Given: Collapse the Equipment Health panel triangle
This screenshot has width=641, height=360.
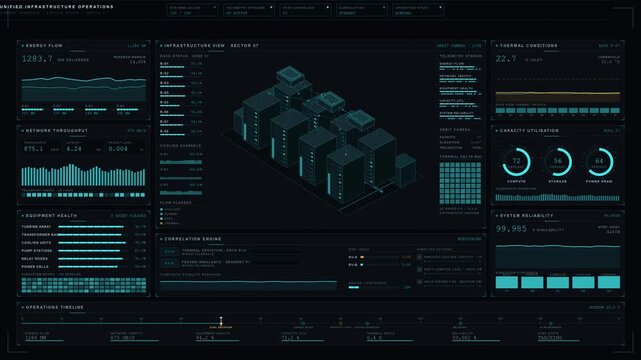Looking at the screenshot, I should coord(23,216).
